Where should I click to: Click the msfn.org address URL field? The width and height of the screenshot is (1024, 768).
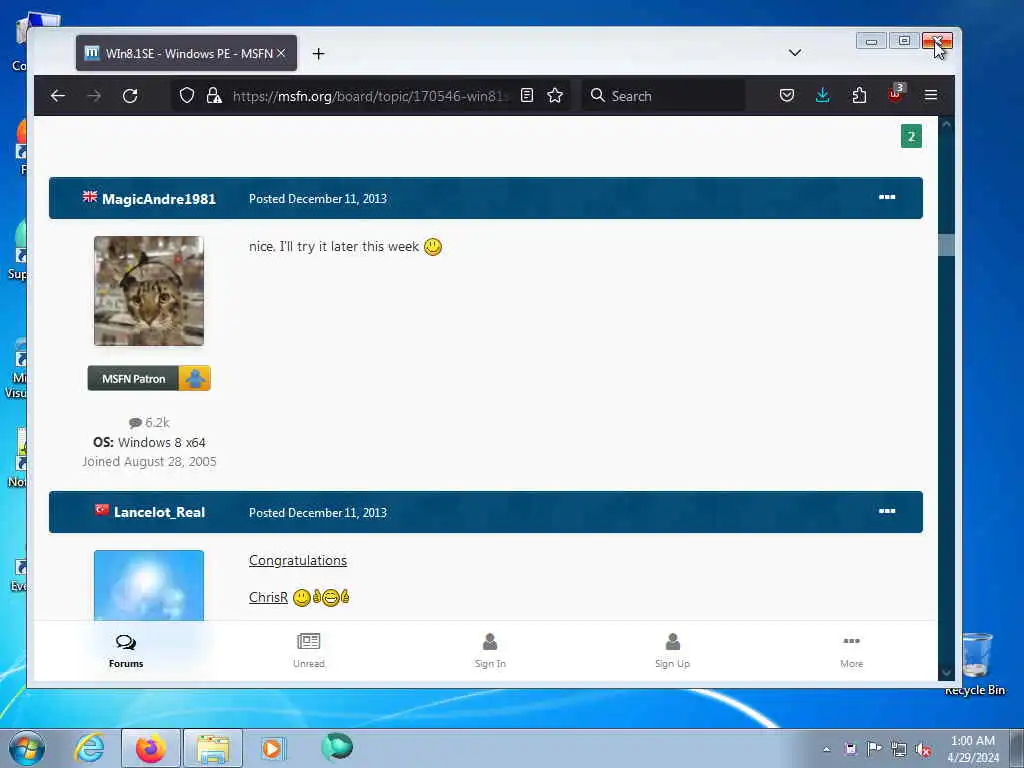[369, 96]
